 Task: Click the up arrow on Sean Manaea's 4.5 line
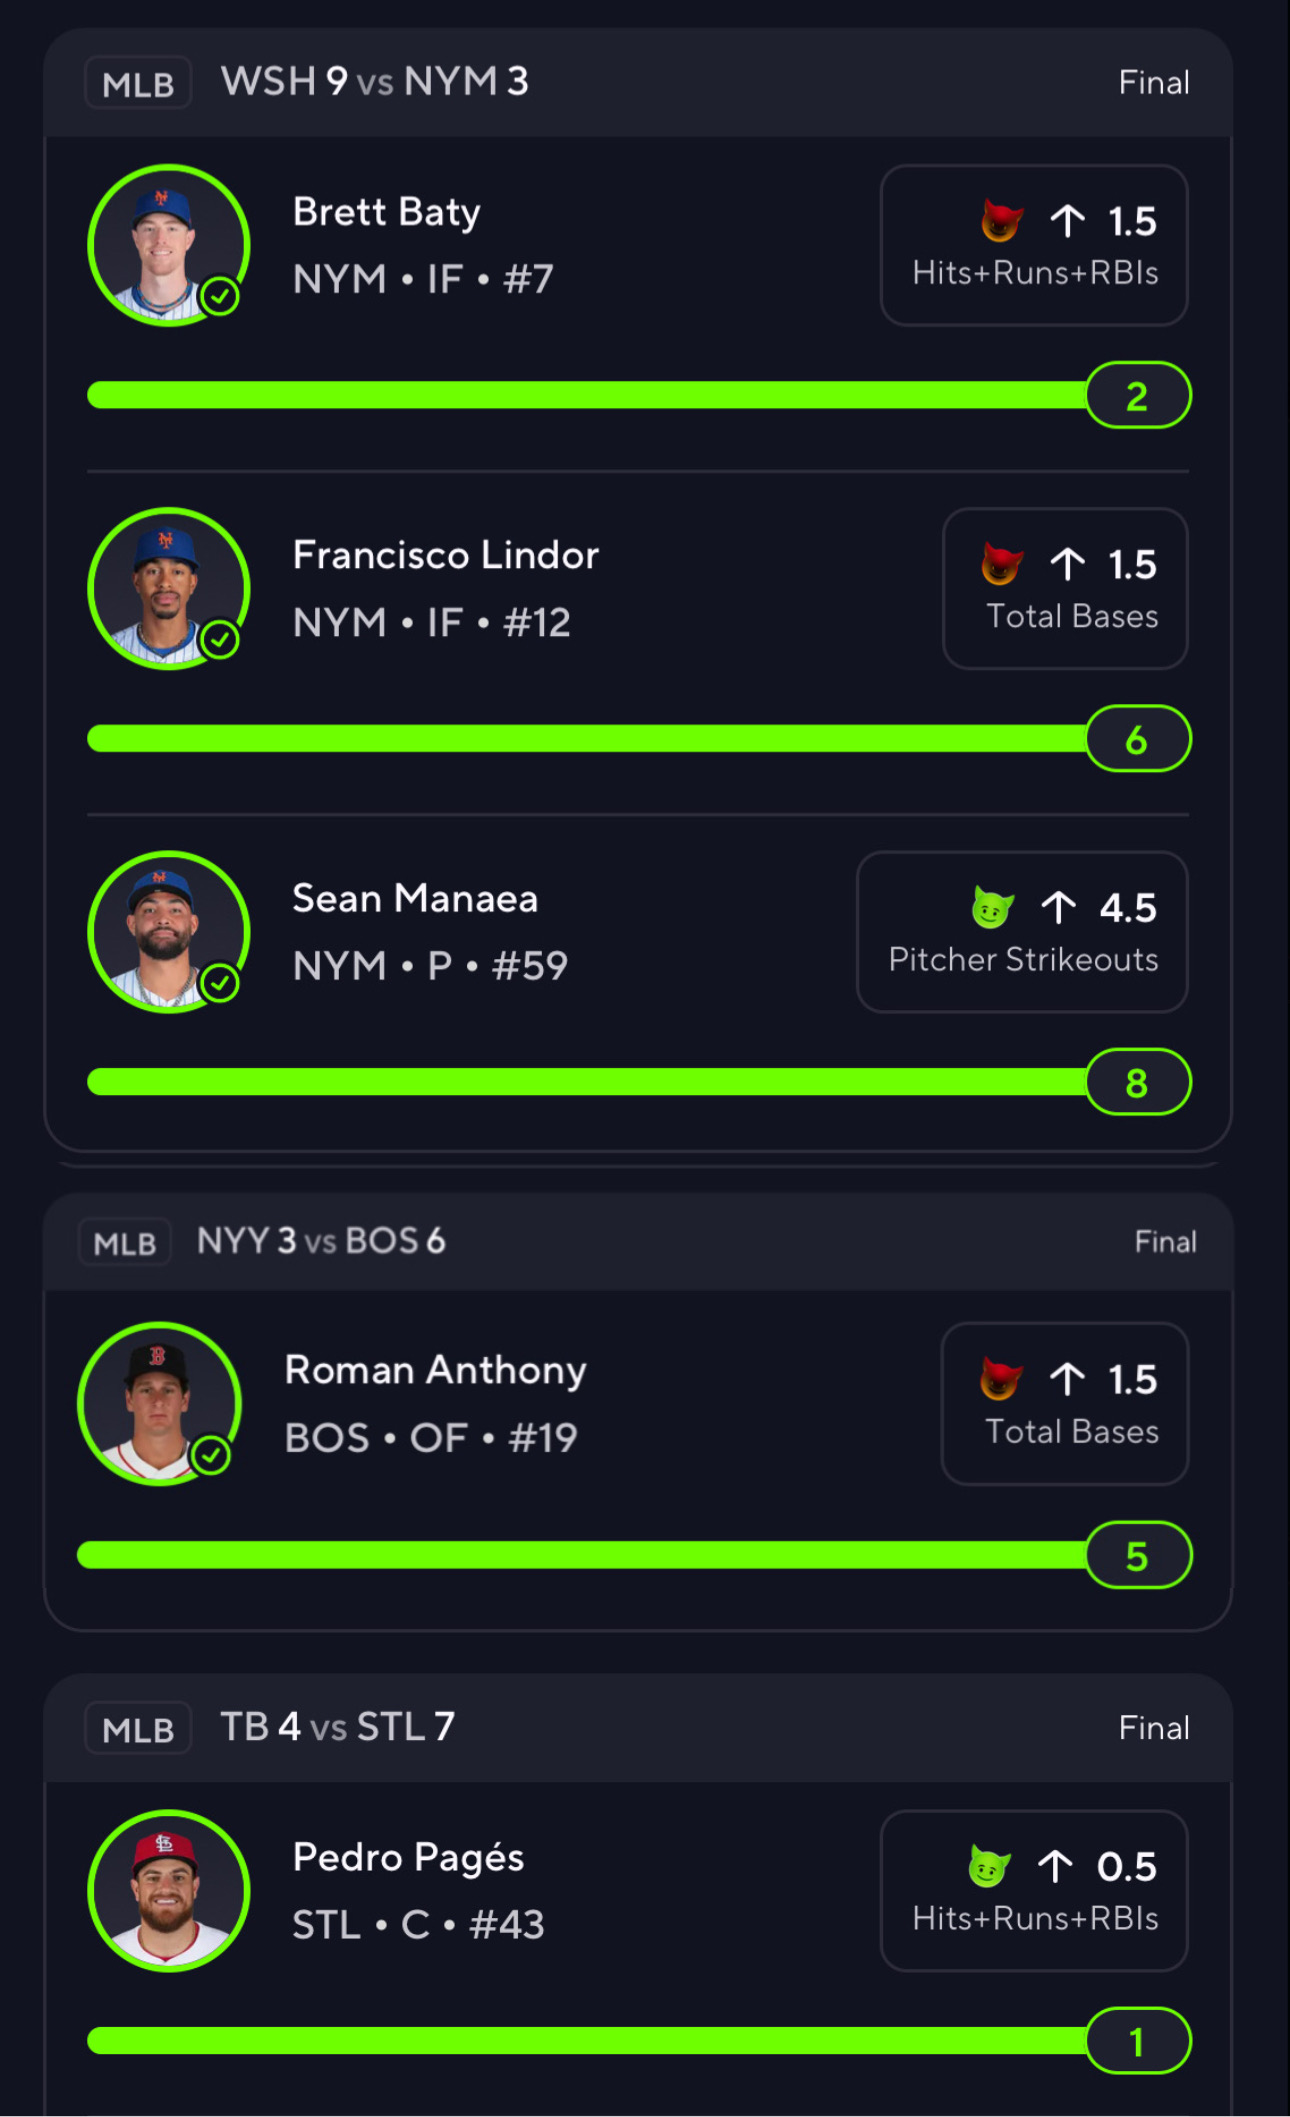[1058, 908]
